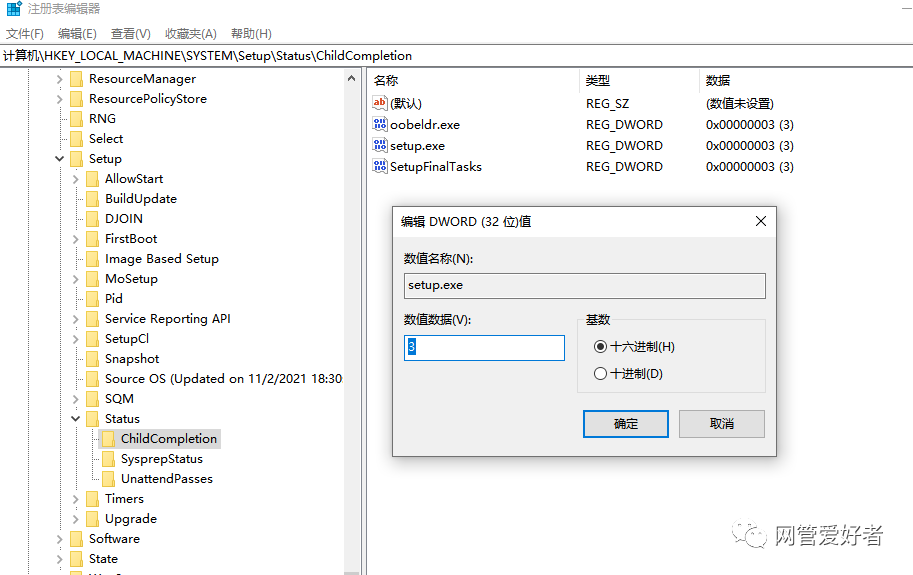Click the Service Reporting API key label
The height and width of the screenshot is (575, 913).
tap(168, 319)
